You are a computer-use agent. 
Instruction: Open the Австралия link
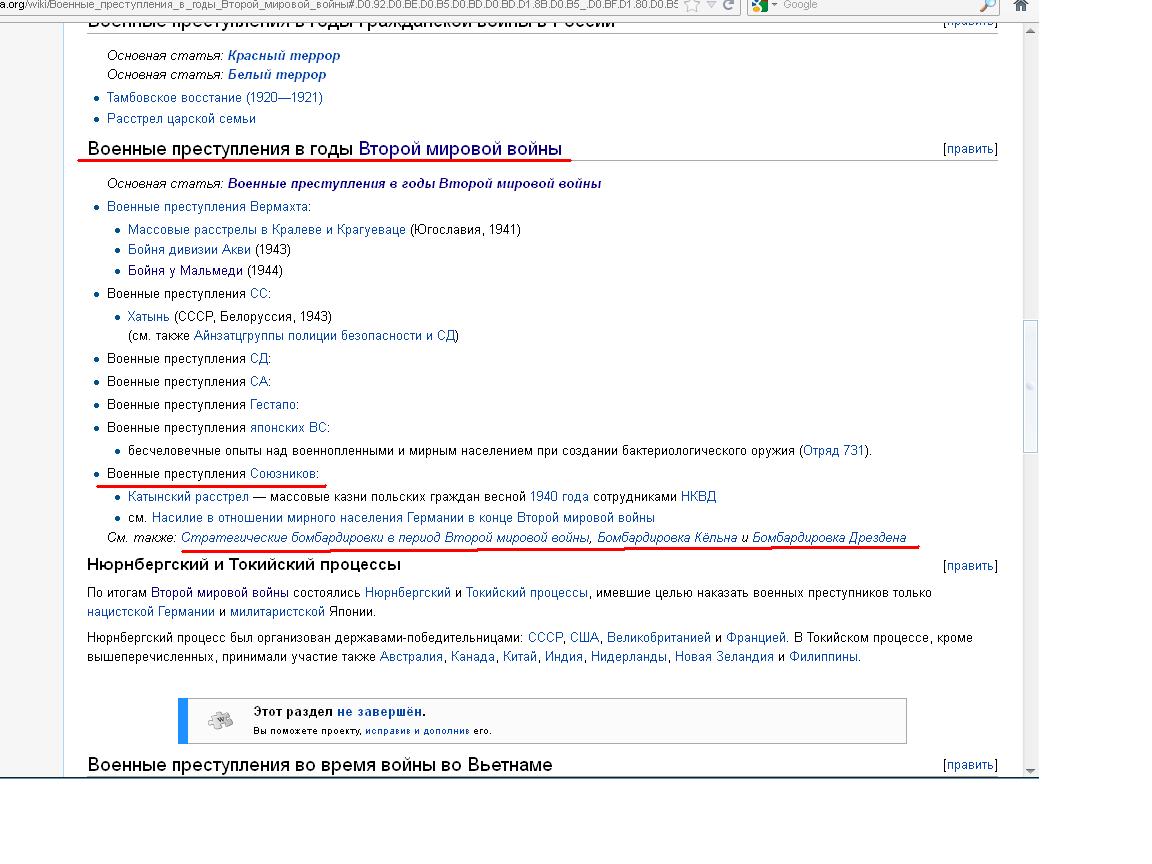tap(411, 656)
